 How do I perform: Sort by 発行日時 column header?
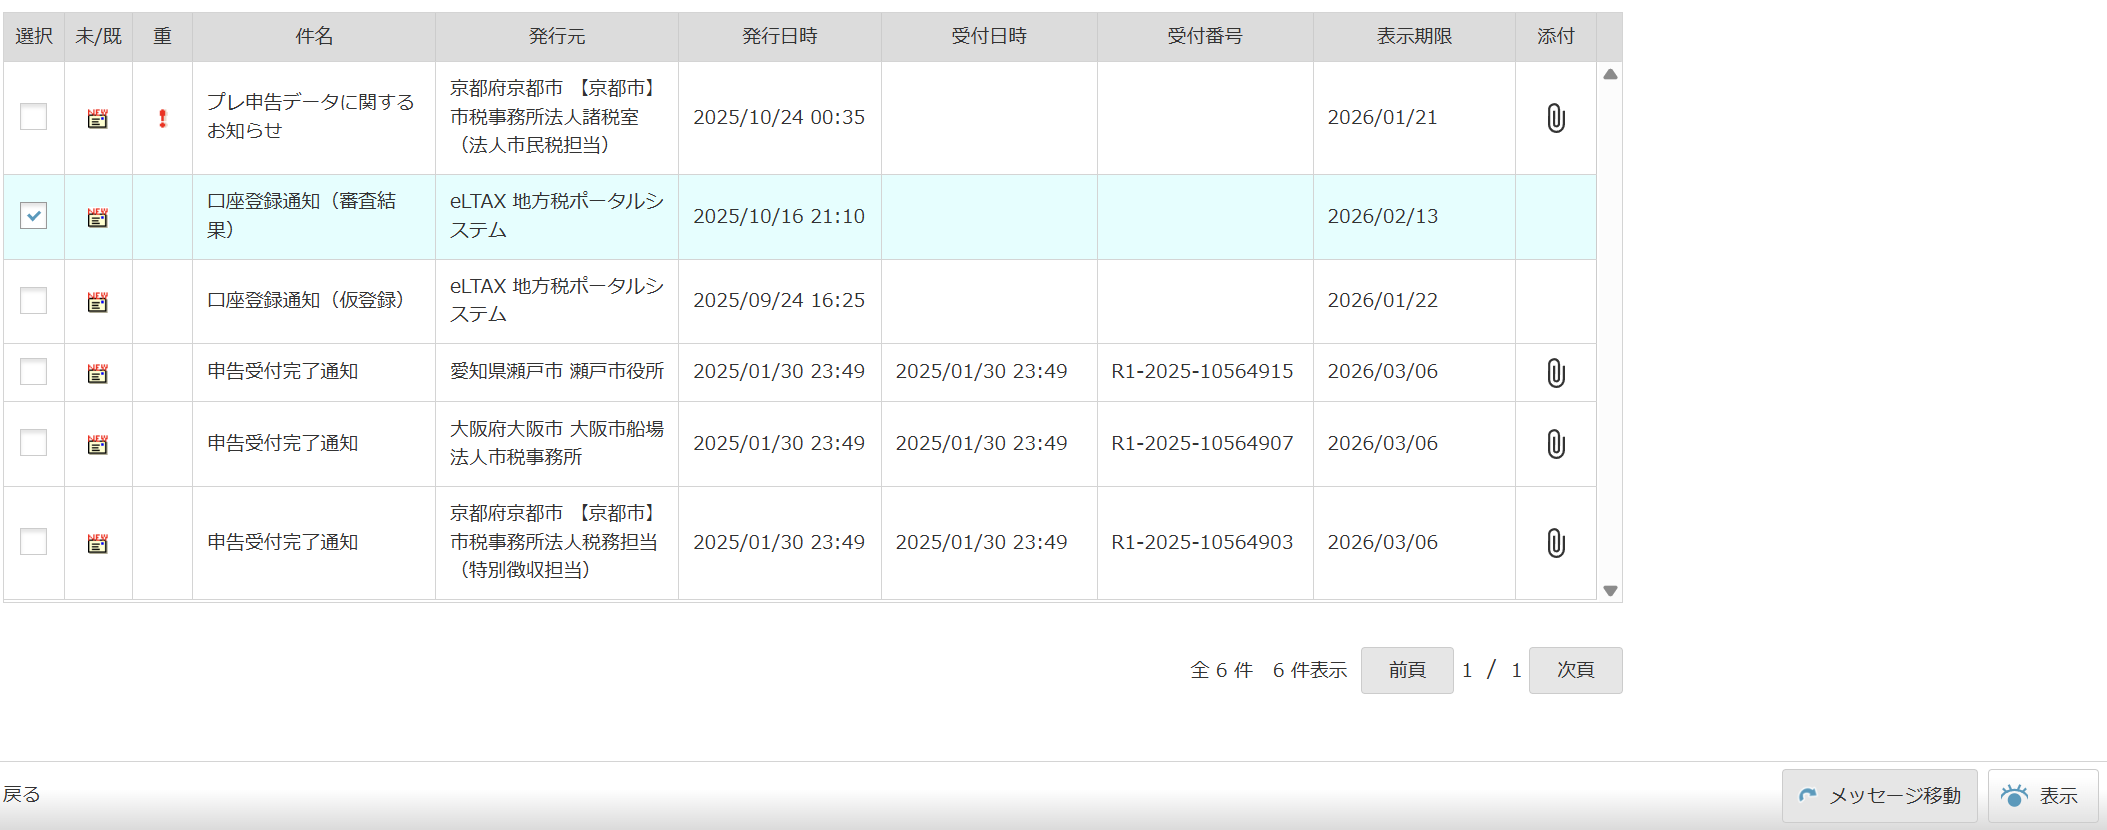click(779, 36)
